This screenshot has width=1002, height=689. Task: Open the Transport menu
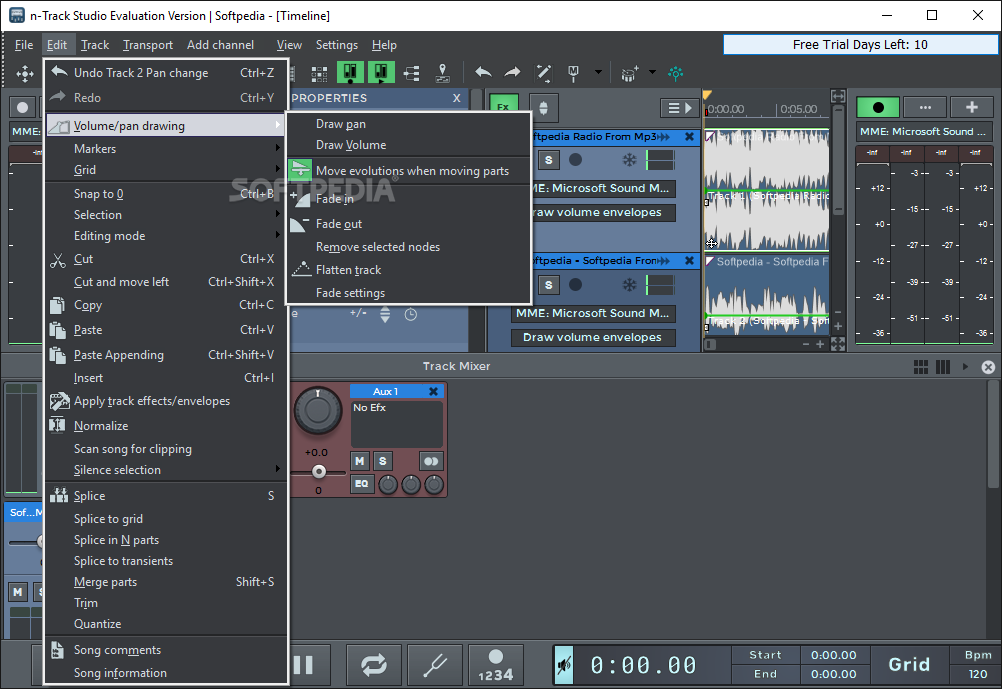tap(148, 45)
